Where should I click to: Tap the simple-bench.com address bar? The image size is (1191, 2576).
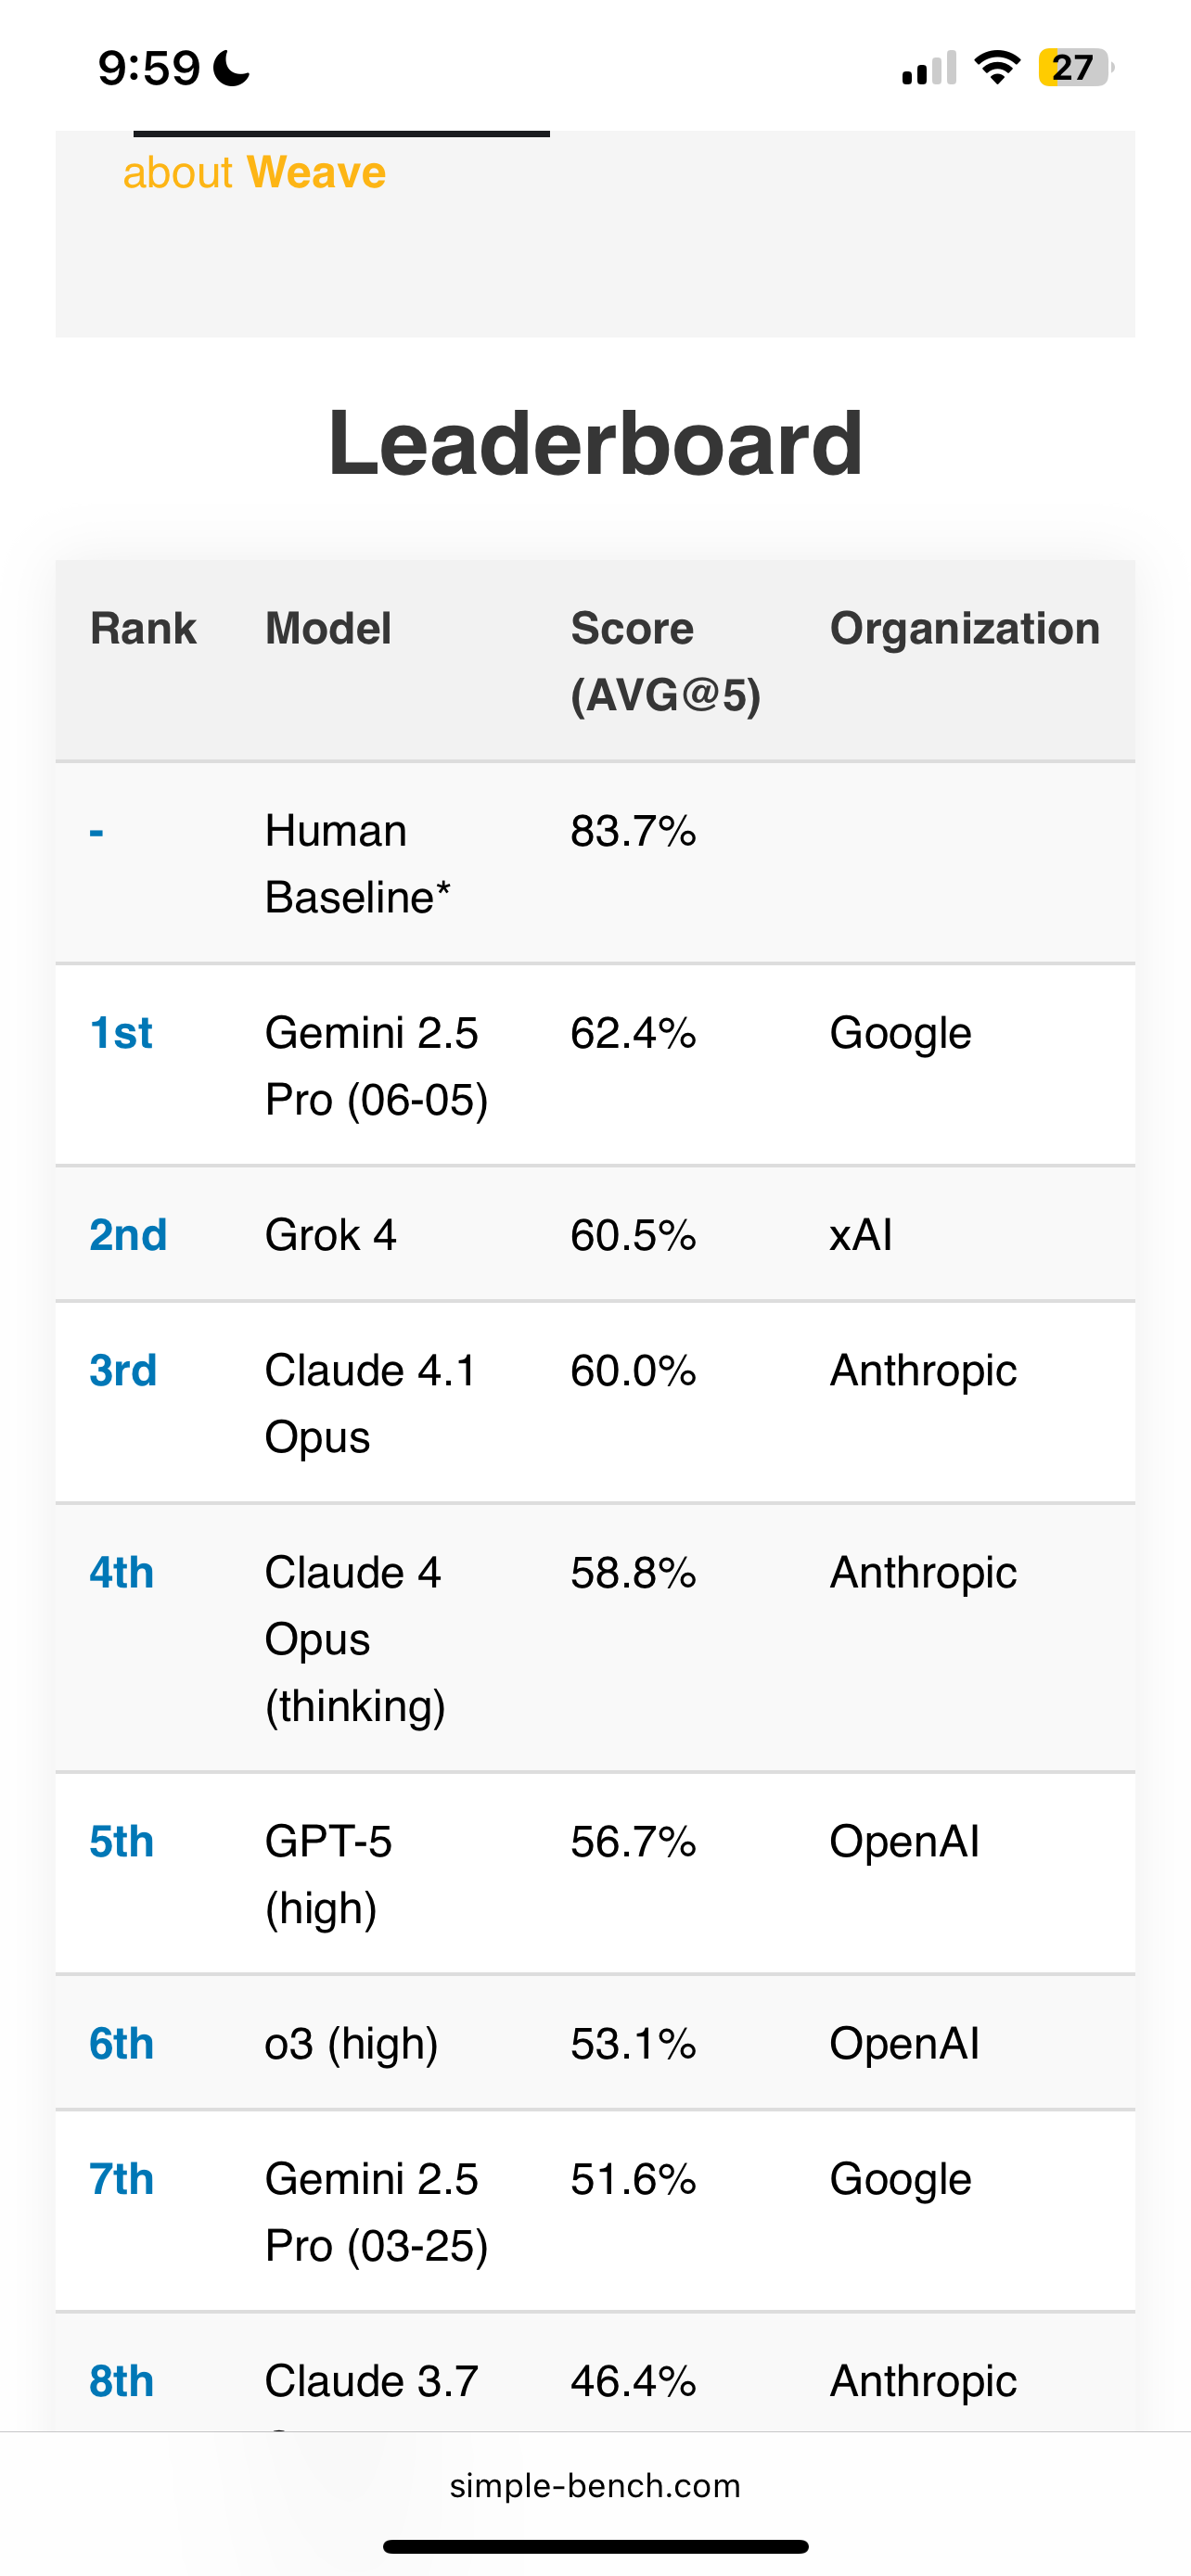coord(595,2485)
